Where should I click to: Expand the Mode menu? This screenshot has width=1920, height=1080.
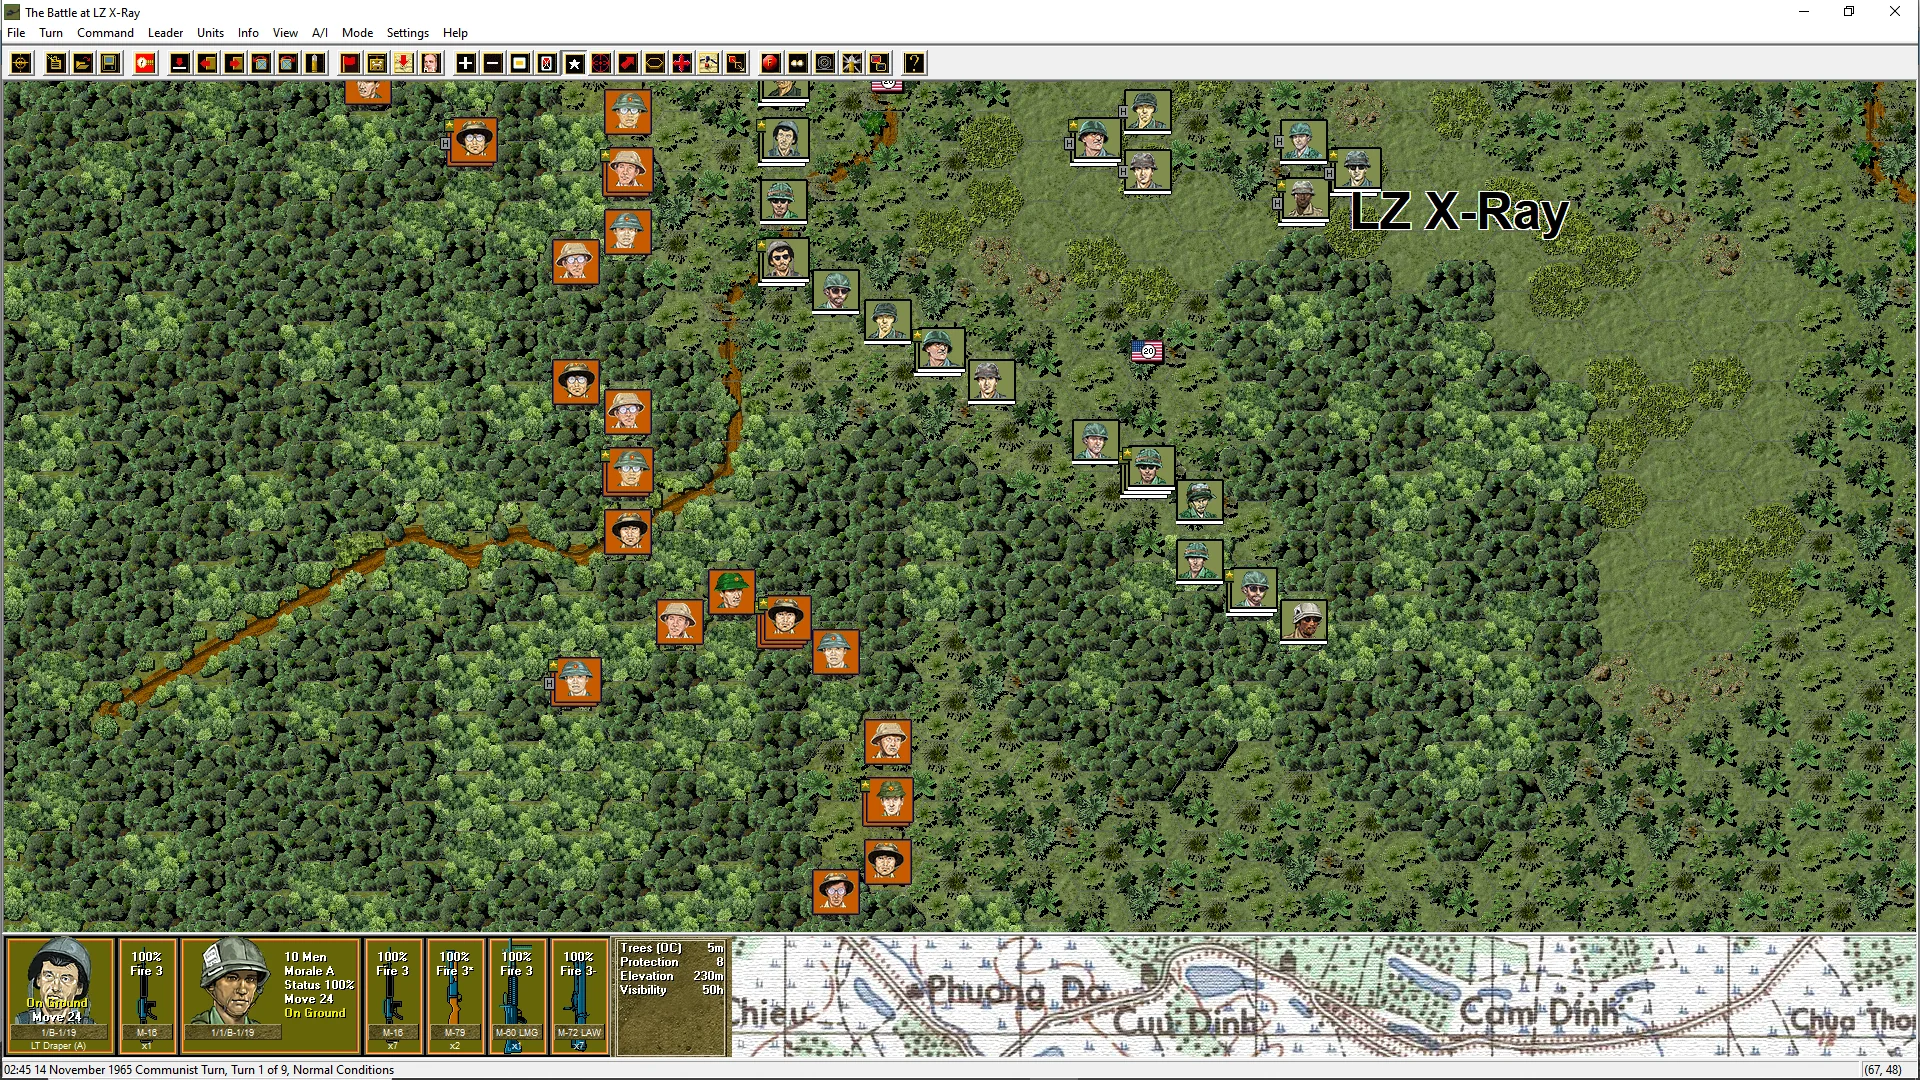pos(357,33)
